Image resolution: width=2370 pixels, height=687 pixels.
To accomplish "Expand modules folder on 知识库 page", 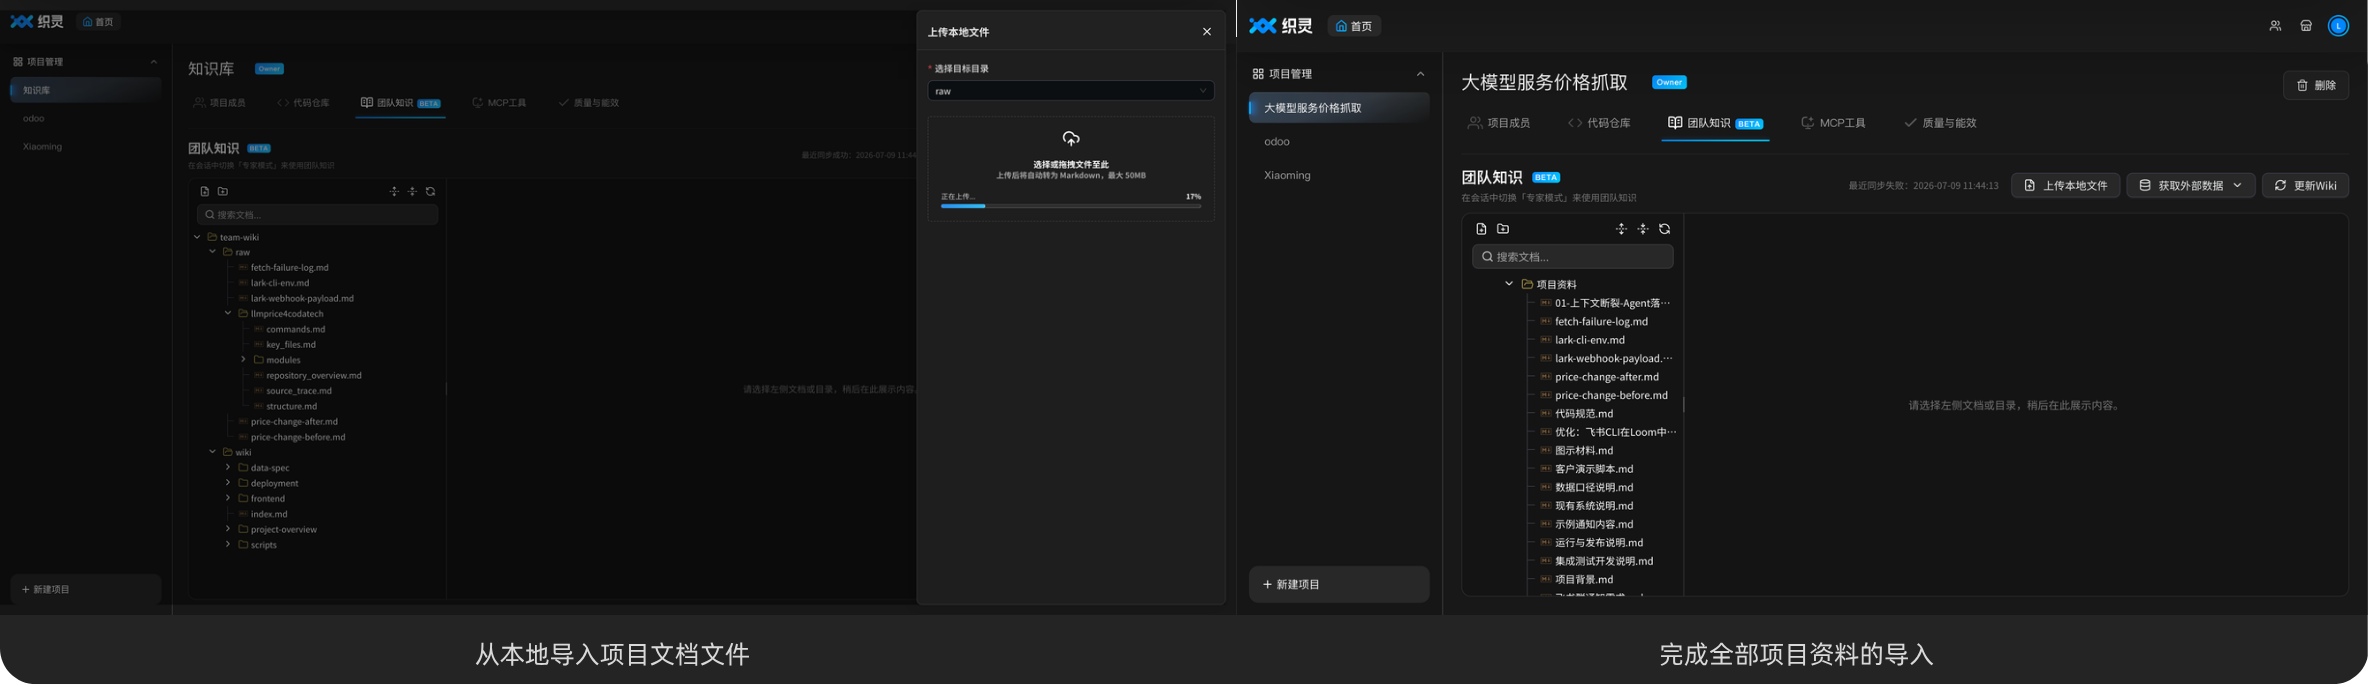I will (x=243, y=360).
